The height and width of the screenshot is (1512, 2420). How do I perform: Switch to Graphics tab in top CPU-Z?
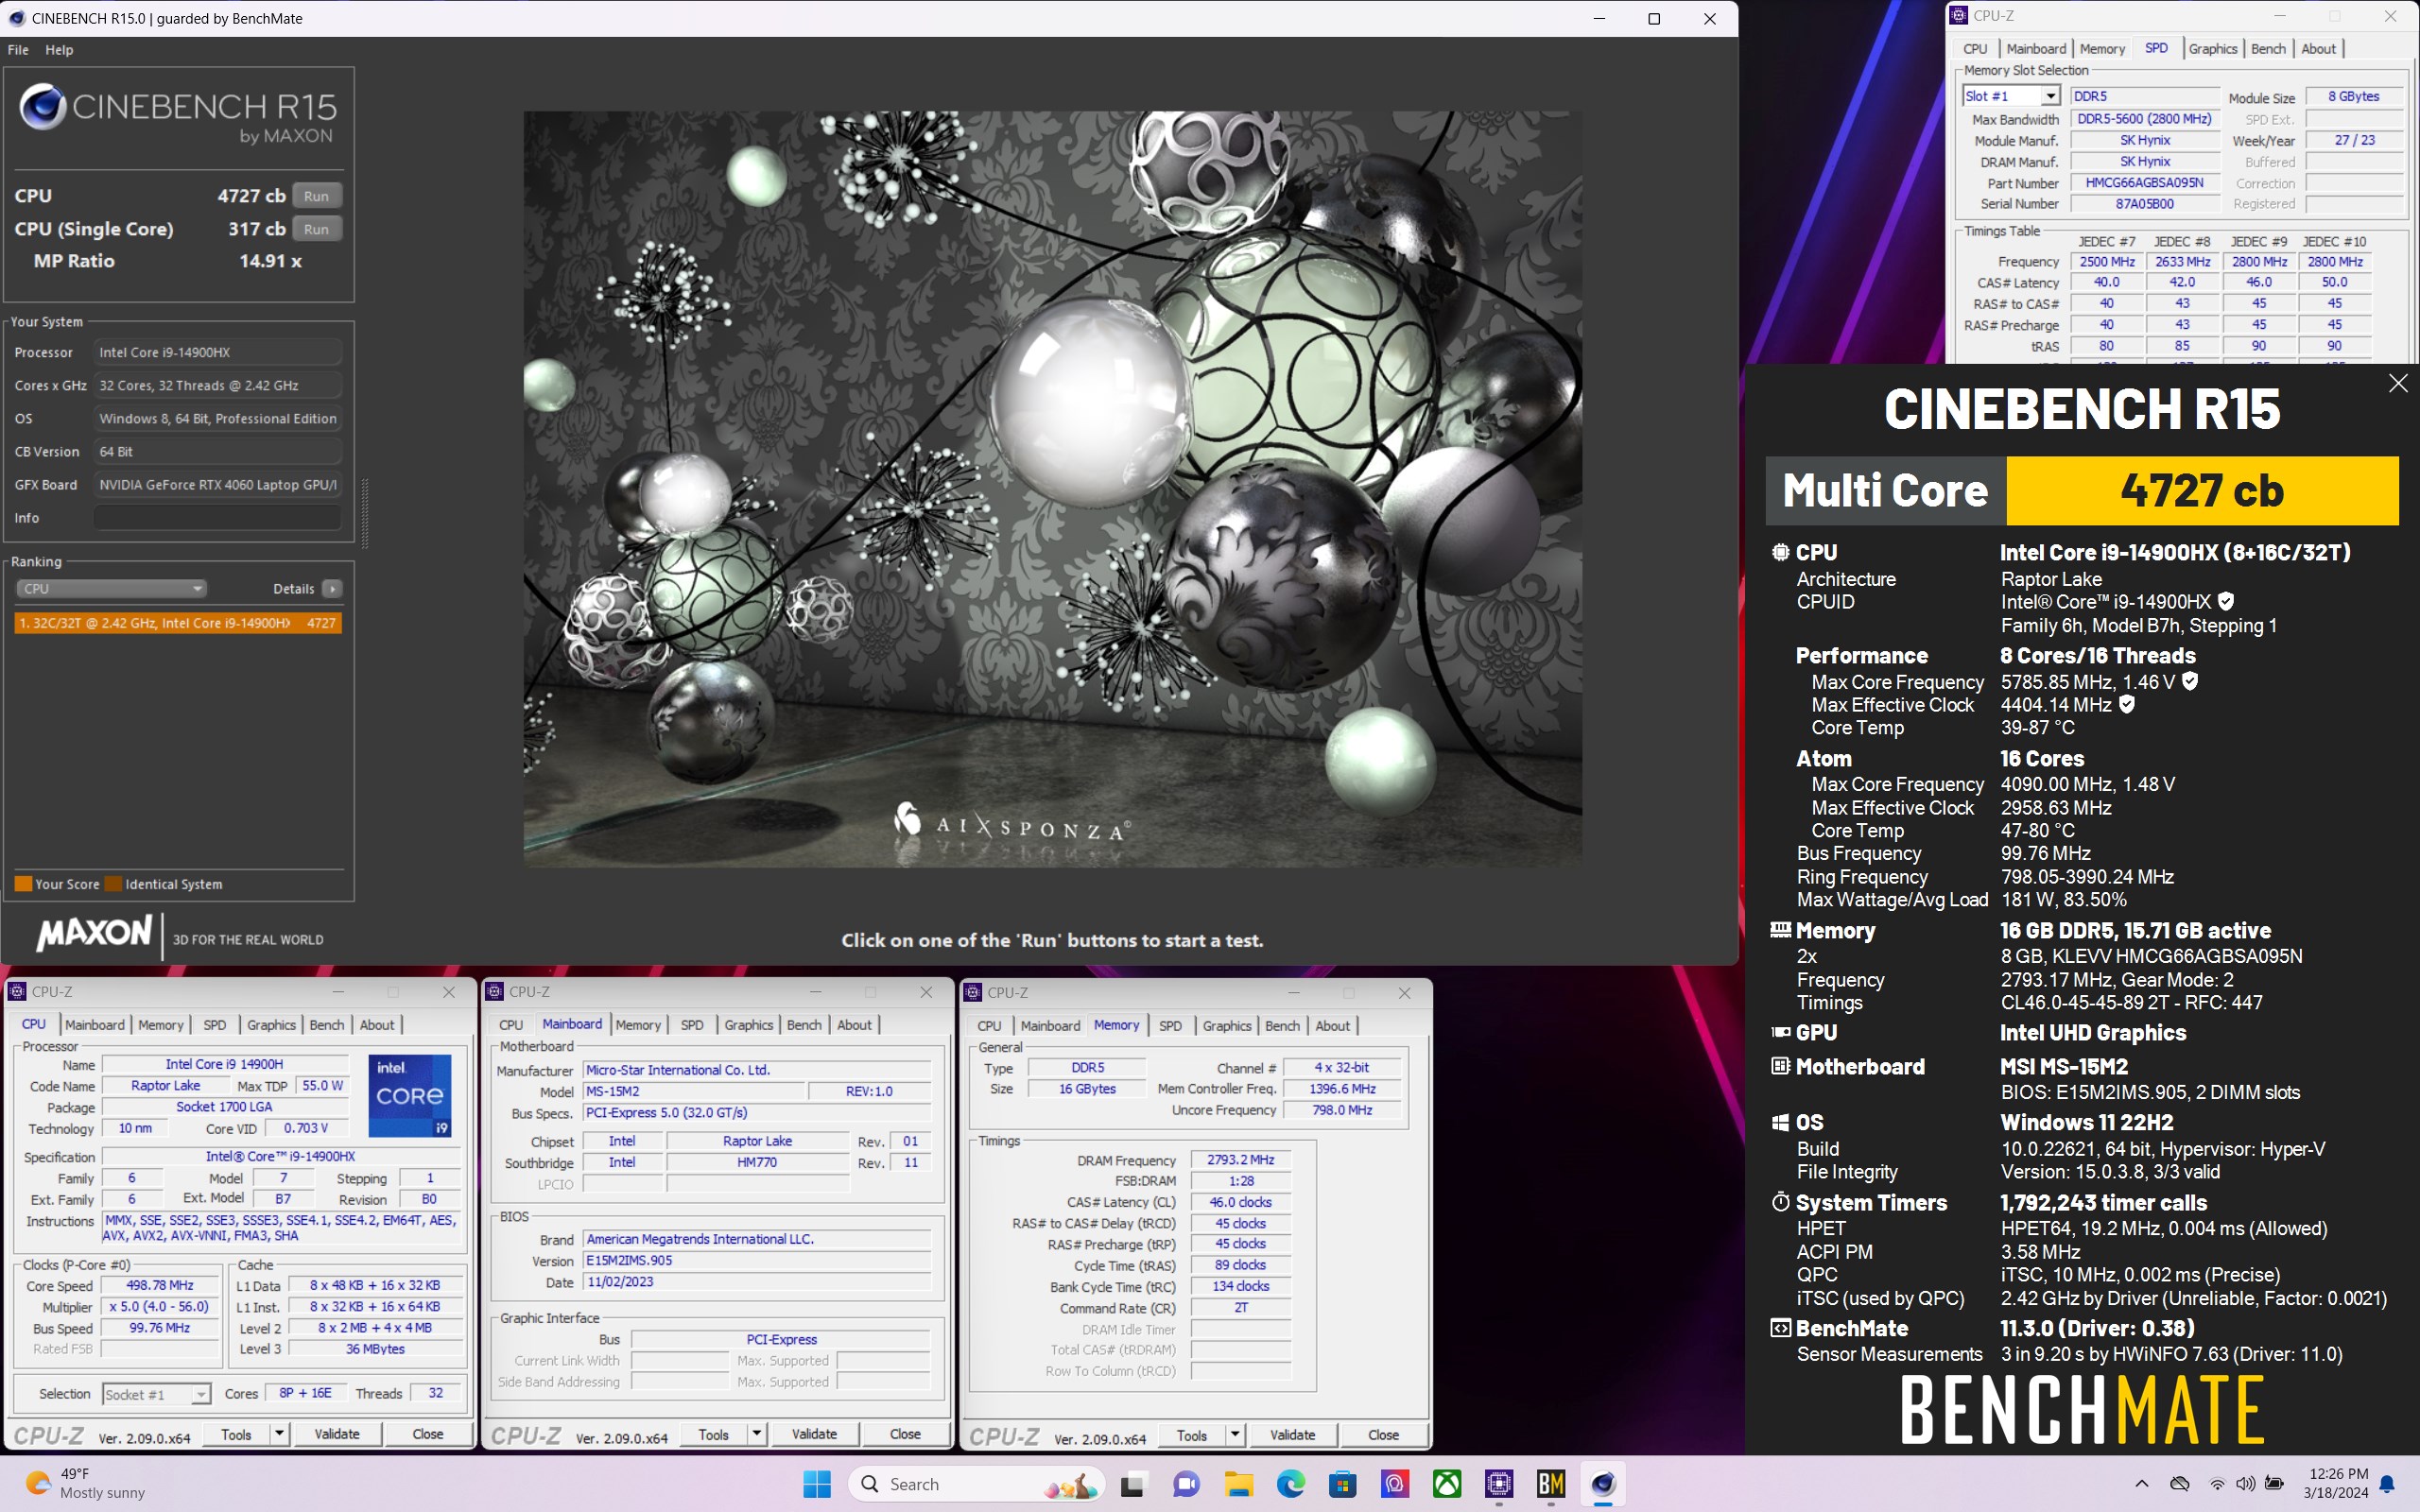click(2212, 48)
